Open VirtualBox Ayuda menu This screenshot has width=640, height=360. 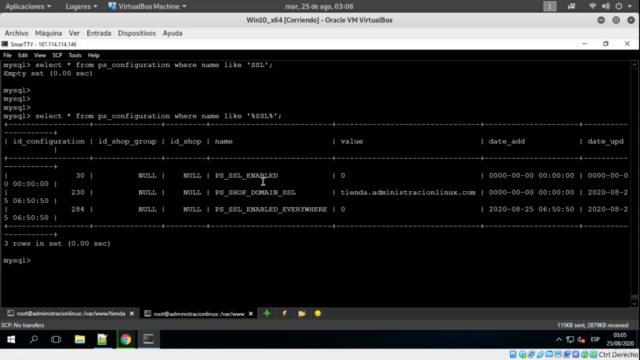[x=172, y=33]
